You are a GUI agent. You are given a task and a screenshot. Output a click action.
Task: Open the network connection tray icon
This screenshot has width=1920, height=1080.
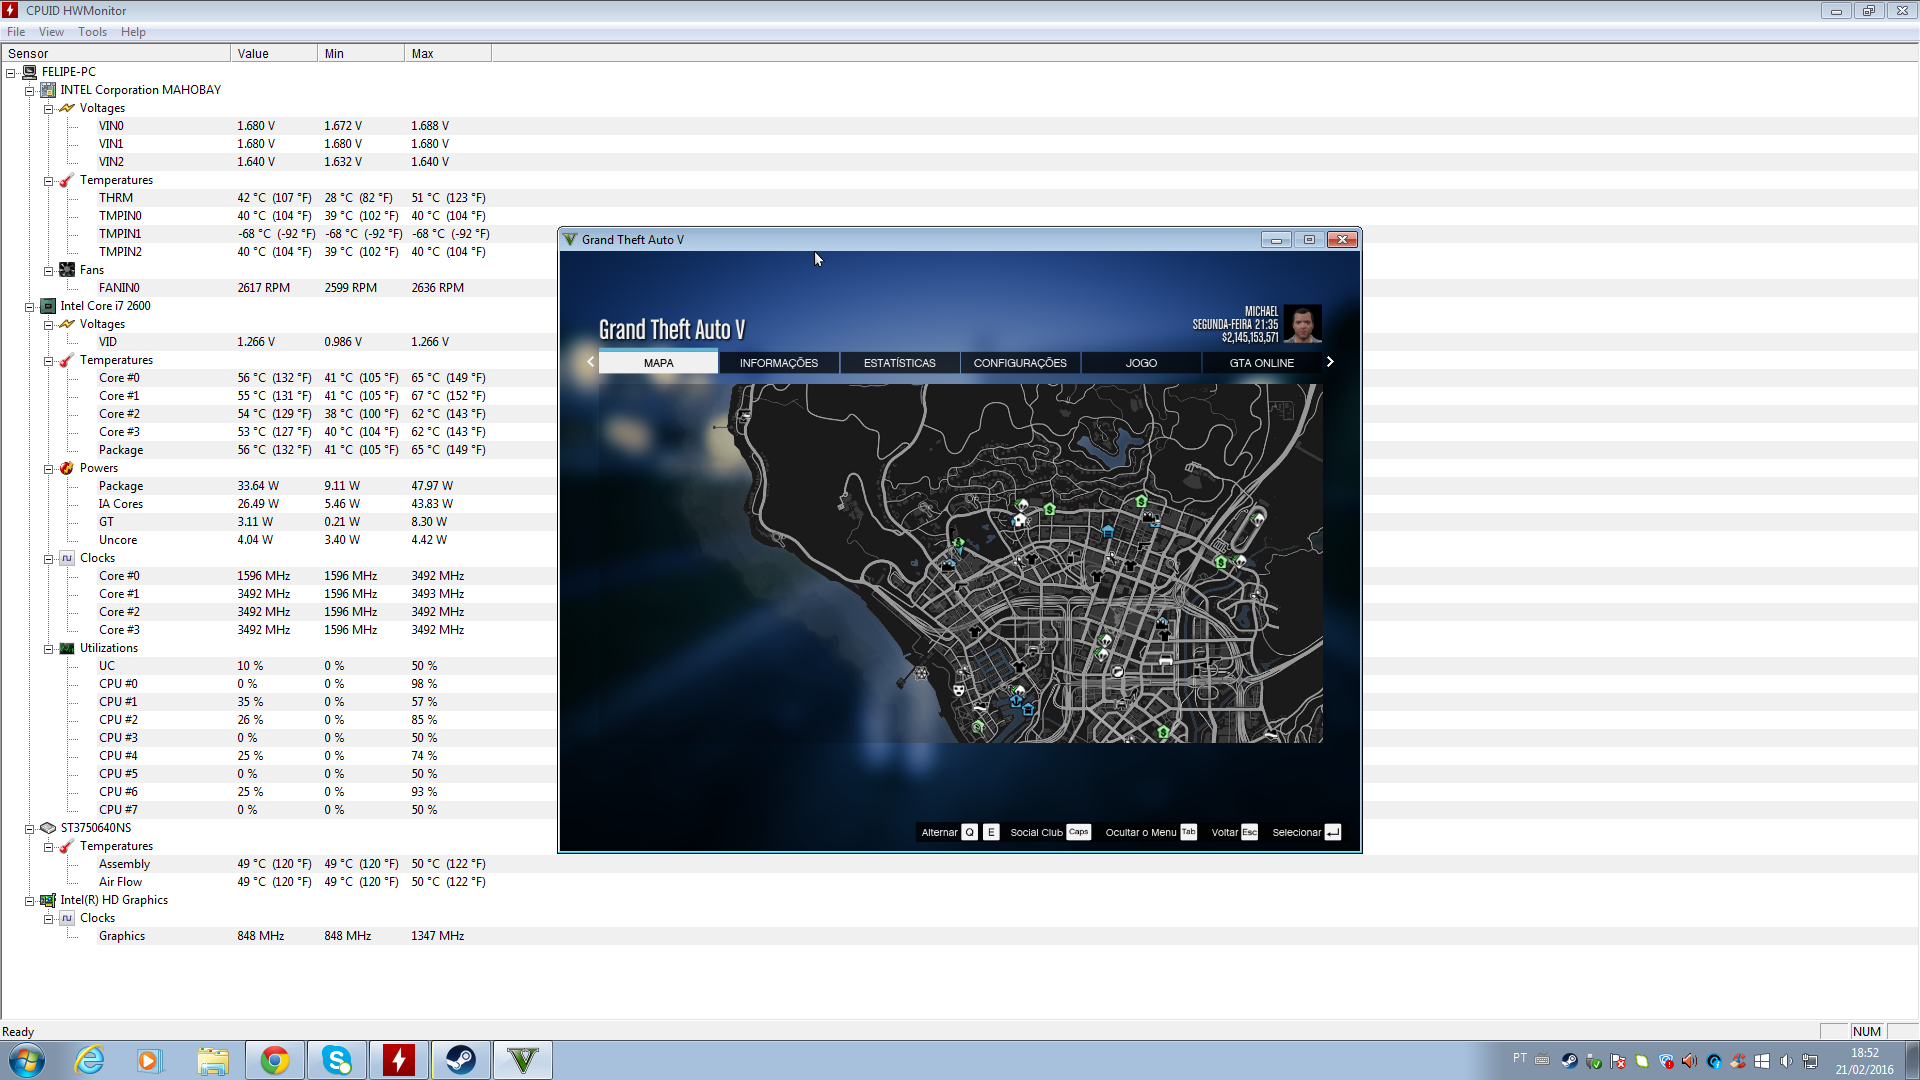[1810, 1061]
